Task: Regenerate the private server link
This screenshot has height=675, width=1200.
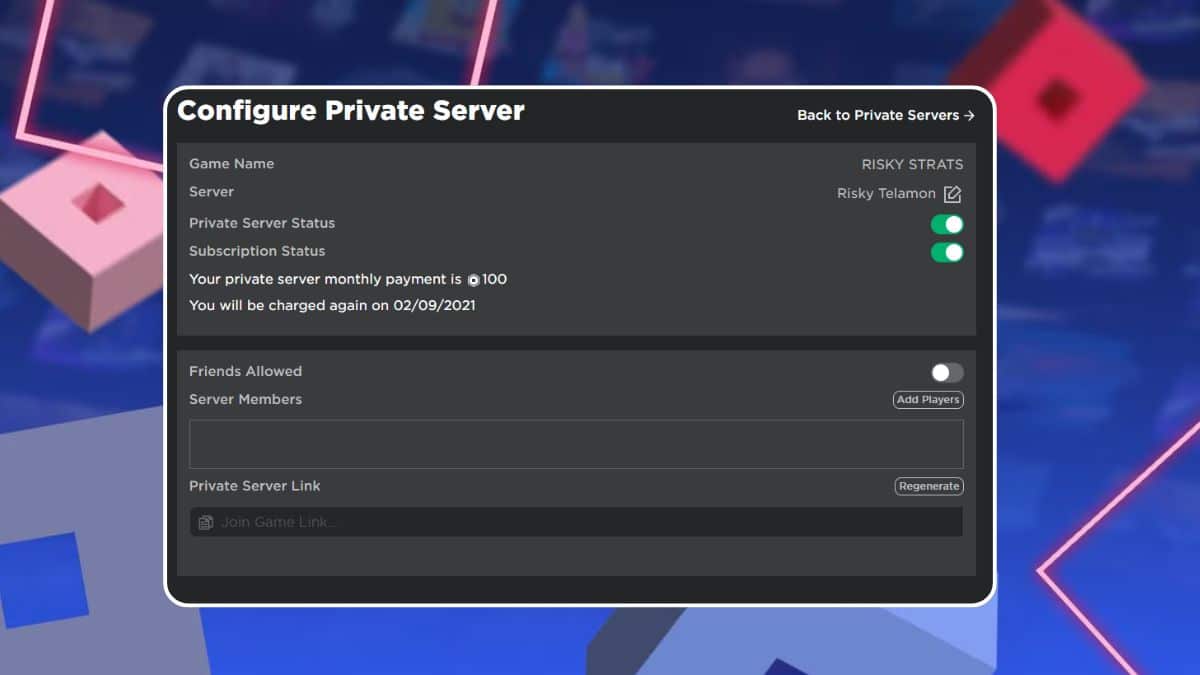Action: click(x=929, y=486)
